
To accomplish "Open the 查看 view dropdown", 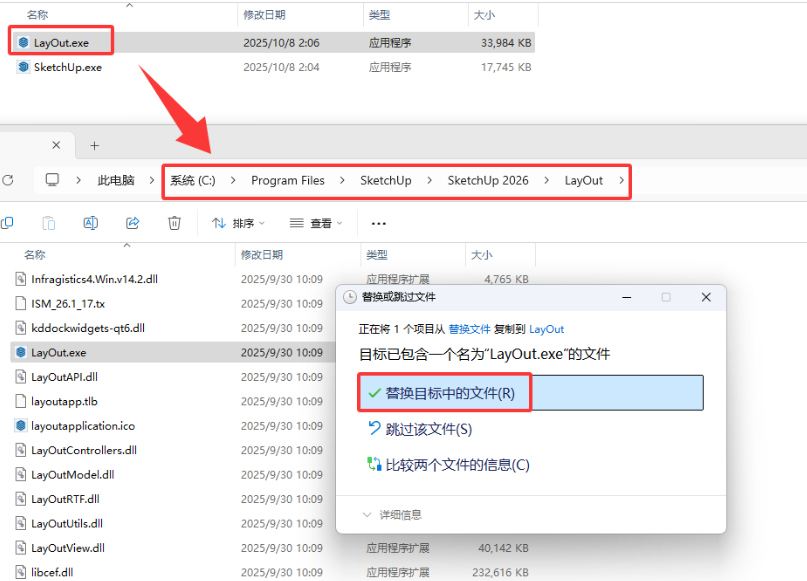I will pyautogui.click(x=316, y=223).
